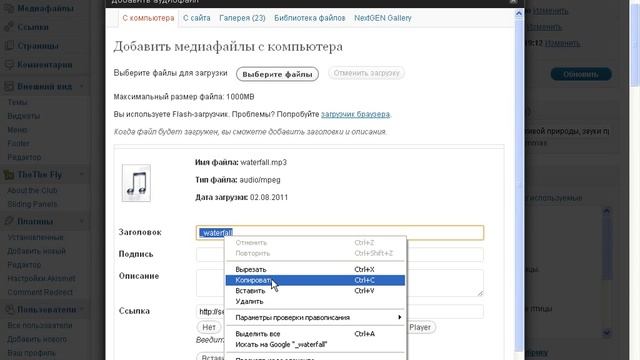Open Все пользователи sidebar link
Viewport: 640px width, 360px height.
click(x=40, y=325)
